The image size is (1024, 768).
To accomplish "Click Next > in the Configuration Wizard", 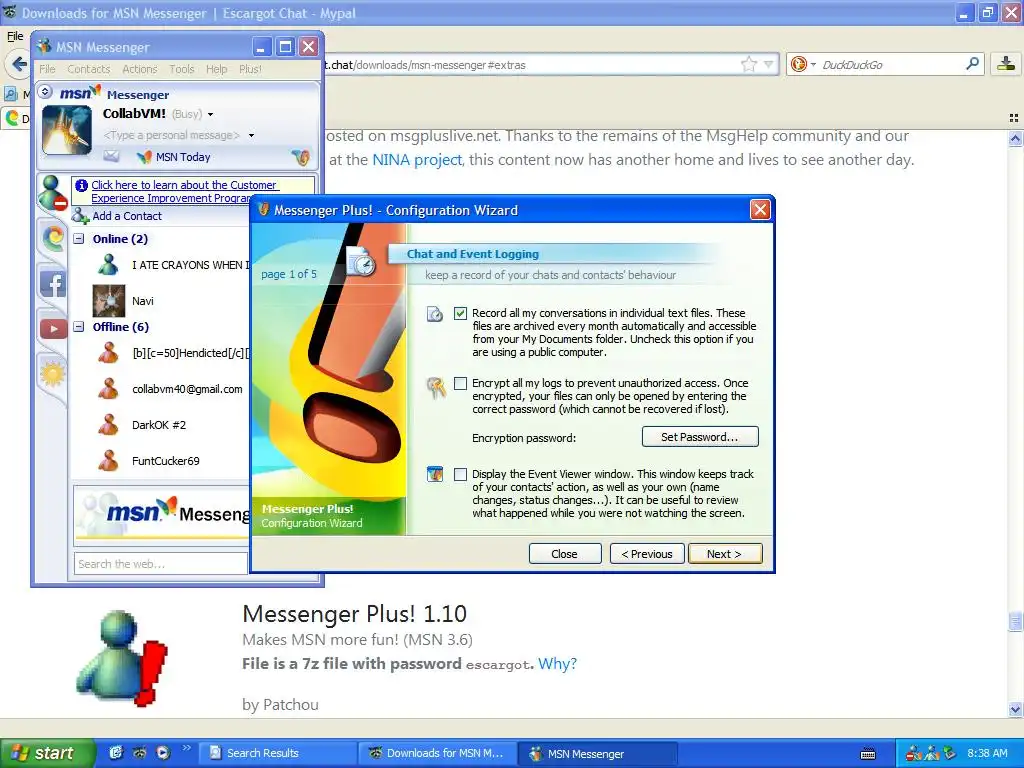I will click(x=724, y=554).
